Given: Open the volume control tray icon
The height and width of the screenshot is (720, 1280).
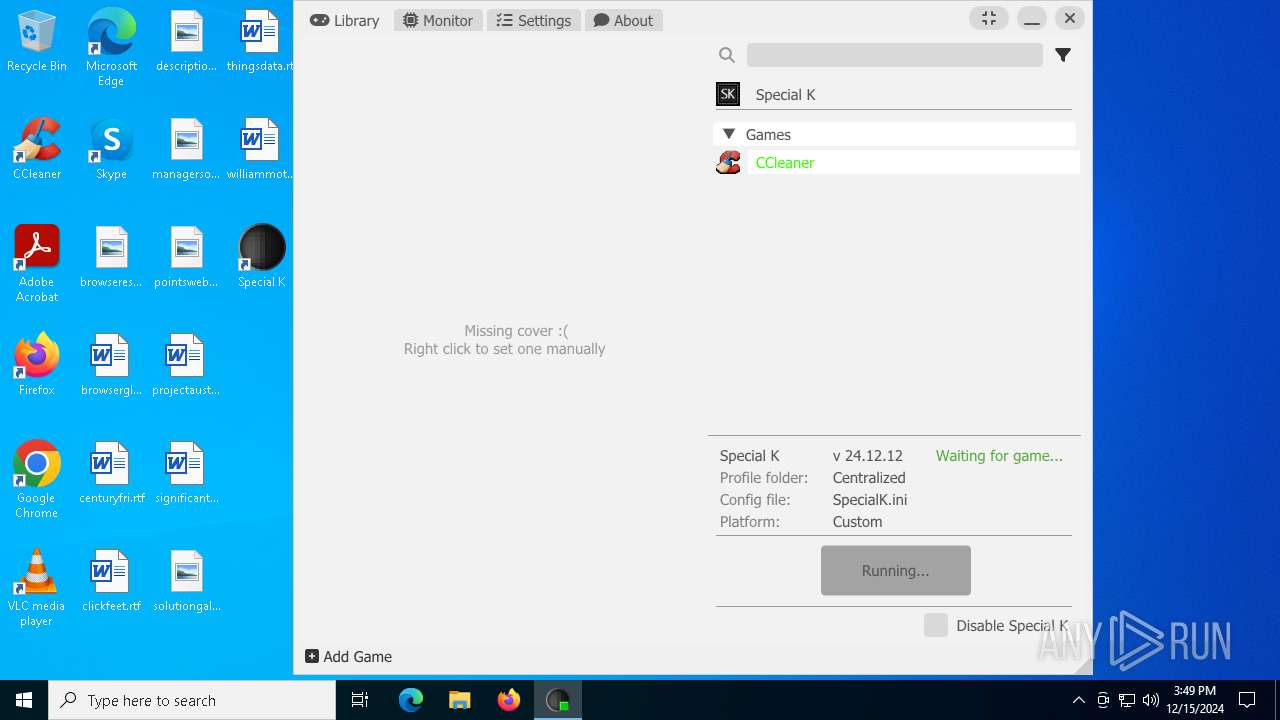Looking at the screenshot, I should (1150, 700).
